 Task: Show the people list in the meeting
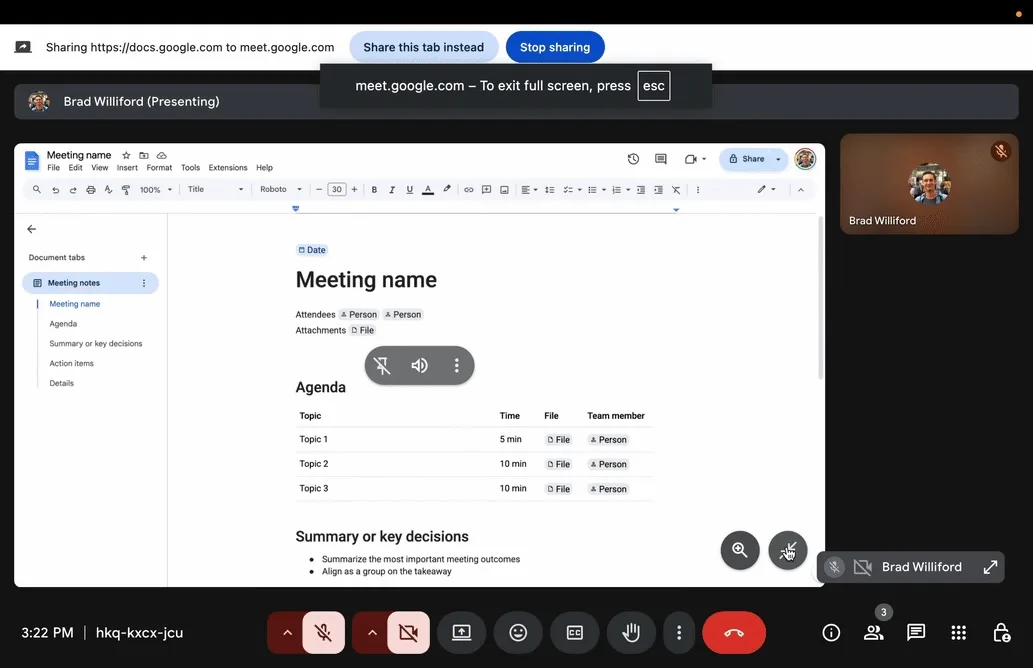[873, 632]
